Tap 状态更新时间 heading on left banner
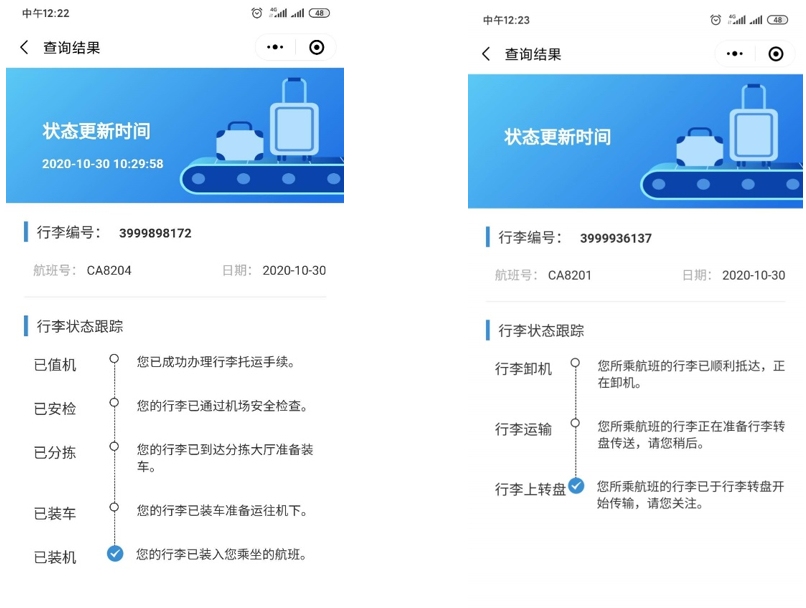 96,131
